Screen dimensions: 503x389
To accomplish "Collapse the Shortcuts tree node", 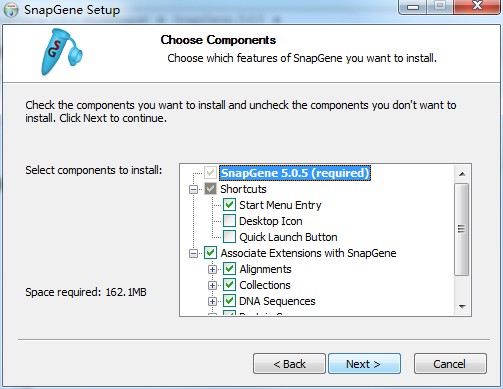I will point(193,189).
